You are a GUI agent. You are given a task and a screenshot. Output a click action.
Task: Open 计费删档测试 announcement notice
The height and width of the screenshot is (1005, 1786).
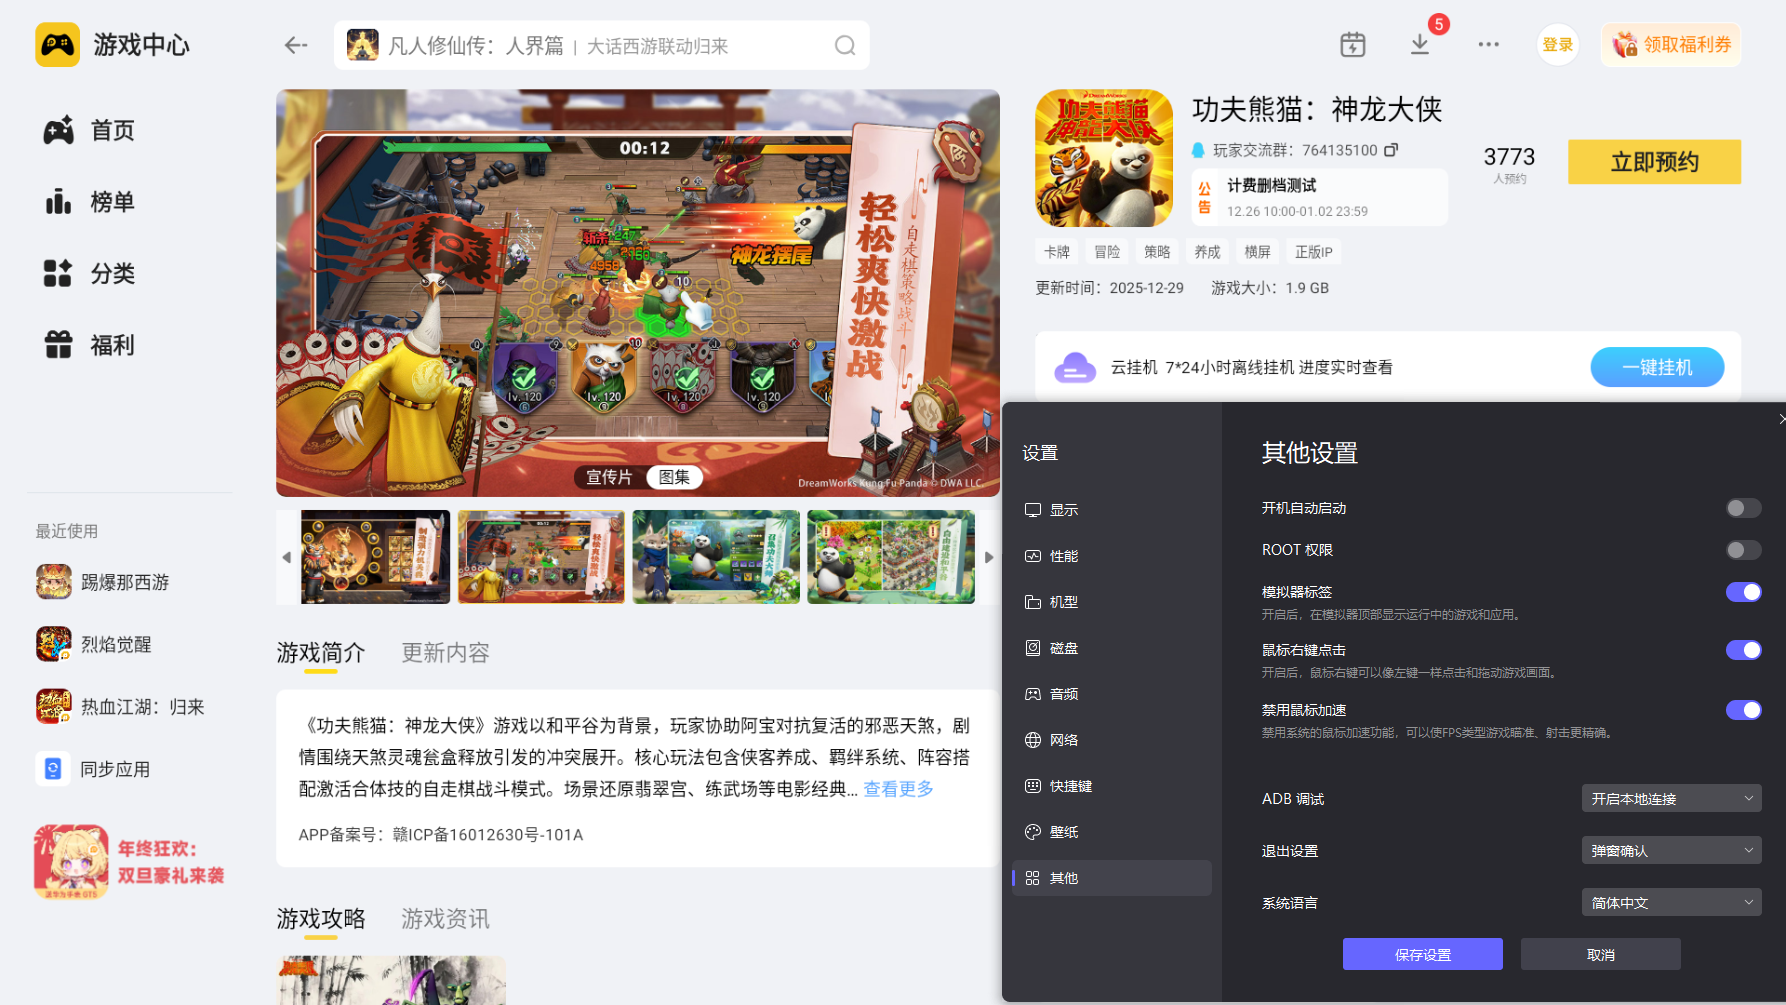(1320, 197)
